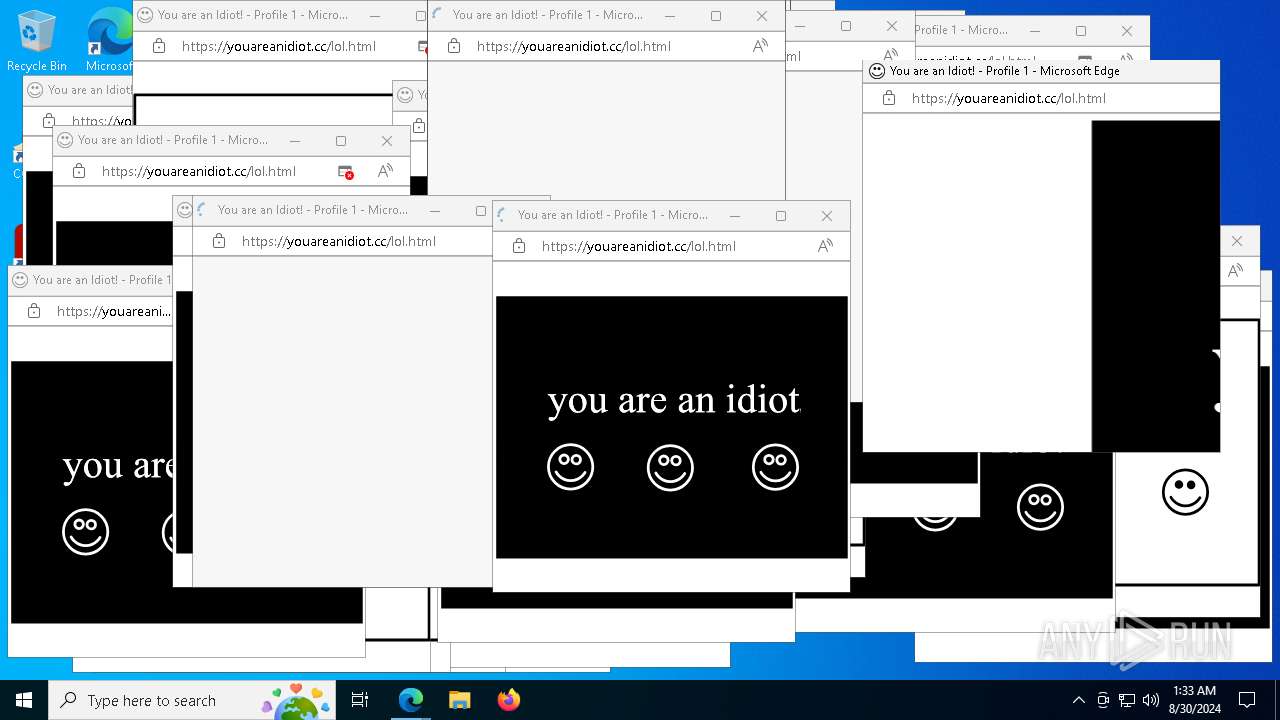Click Meet Now camera icon in system tray
The image size is (1280, 720).
[1103, 700]
